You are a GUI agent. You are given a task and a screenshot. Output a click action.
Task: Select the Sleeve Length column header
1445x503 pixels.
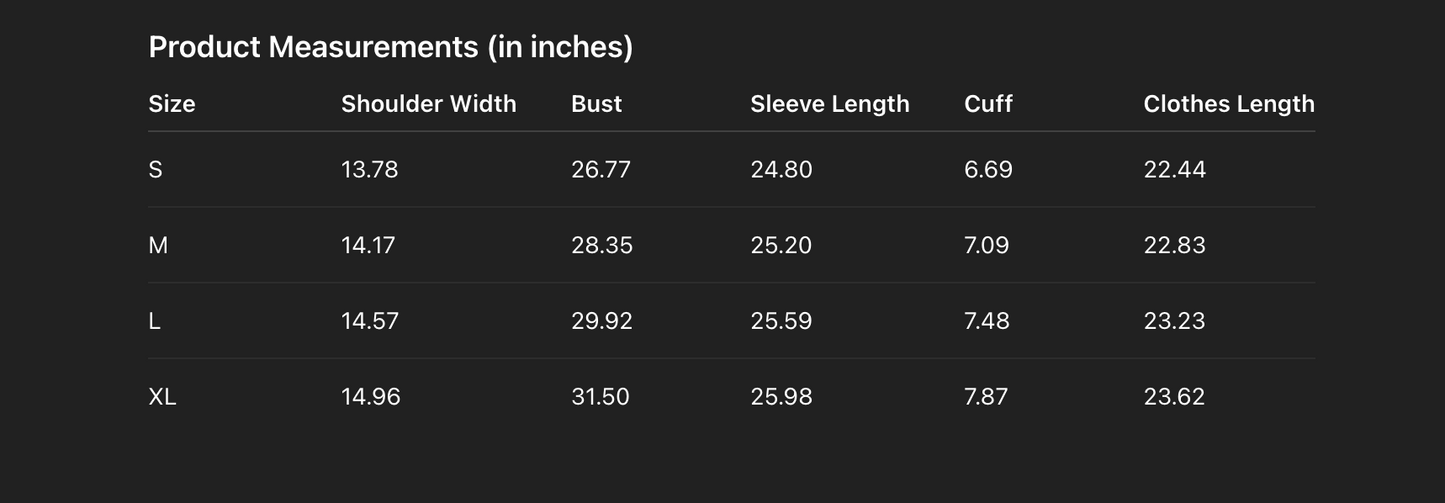point(830,104)
